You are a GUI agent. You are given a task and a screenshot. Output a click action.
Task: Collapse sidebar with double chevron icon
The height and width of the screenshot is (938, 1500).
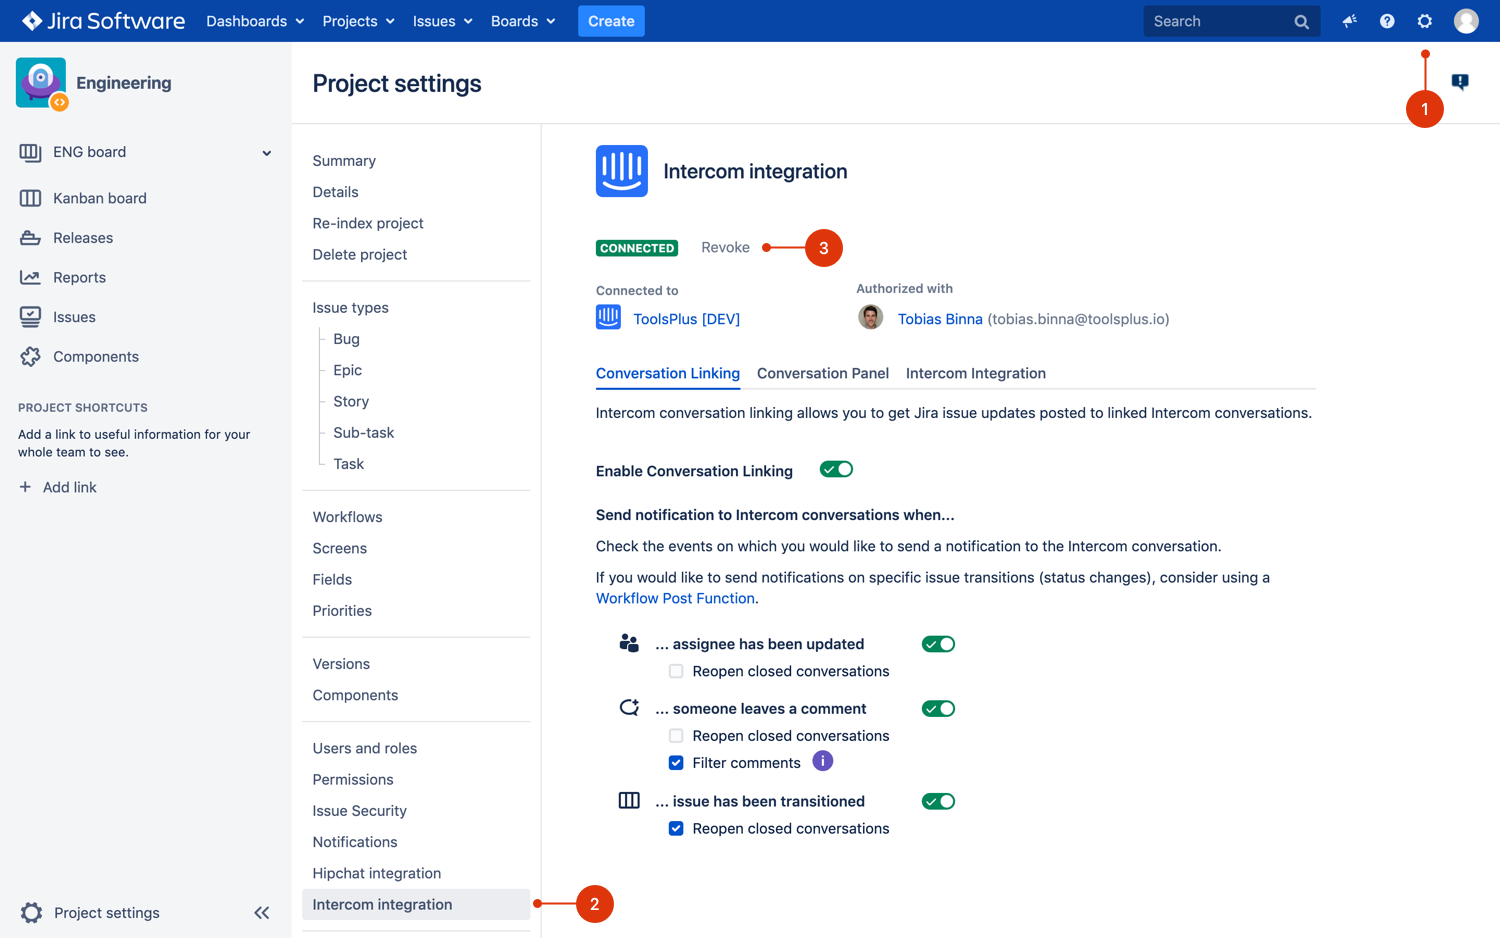pyautogui.click(x=262, y=912)
